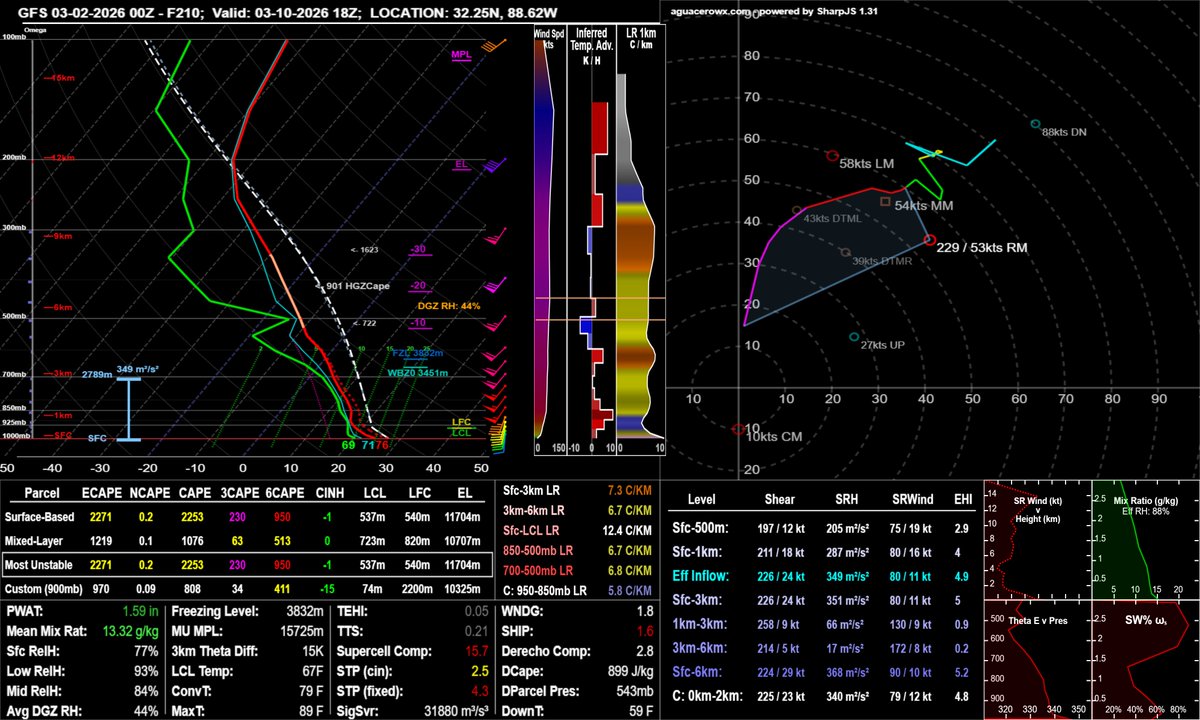Click the 43kts DTML marker
This screenshot has width=1200, height=720.
click(x=797, y=210)
